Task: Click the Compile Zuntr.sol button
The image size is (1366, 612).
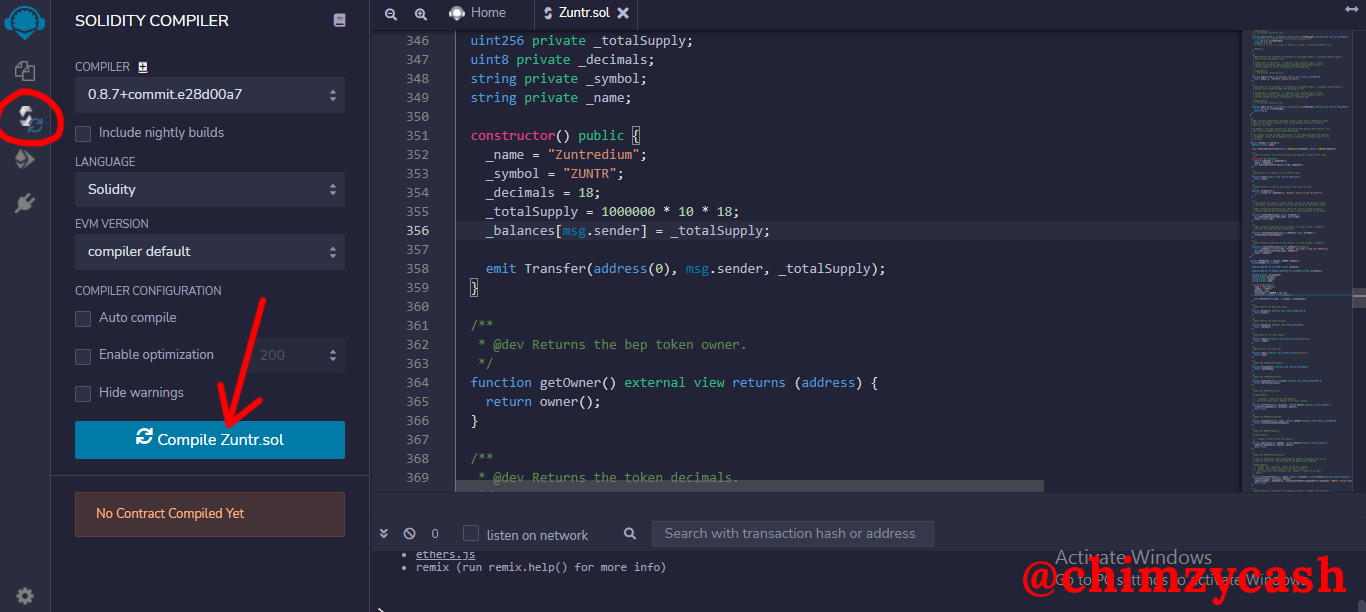Action: click(x=210, y=440)
